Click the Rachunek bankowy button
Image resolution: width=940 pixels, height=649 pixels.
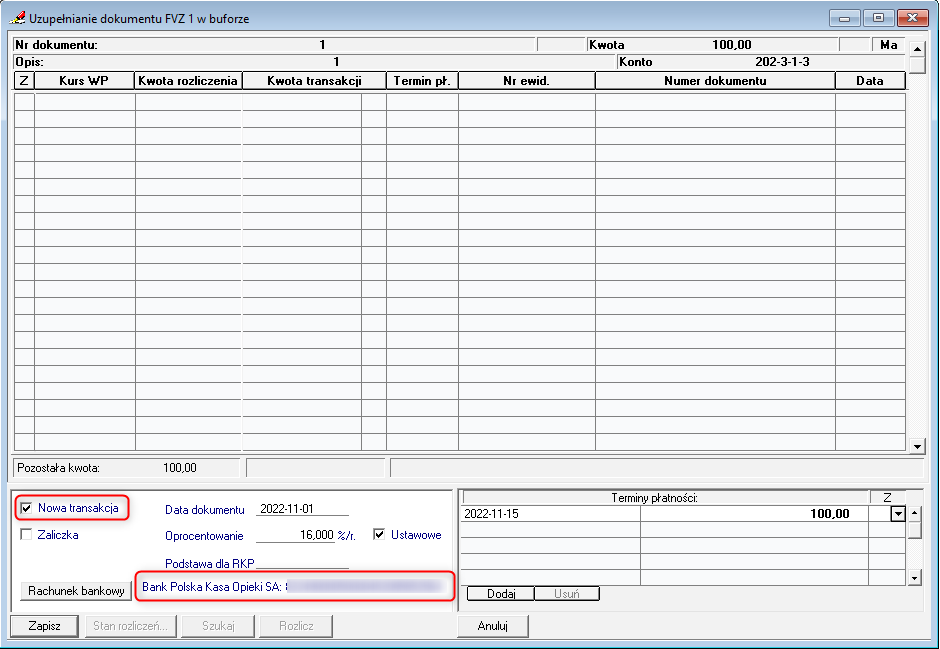76,591
